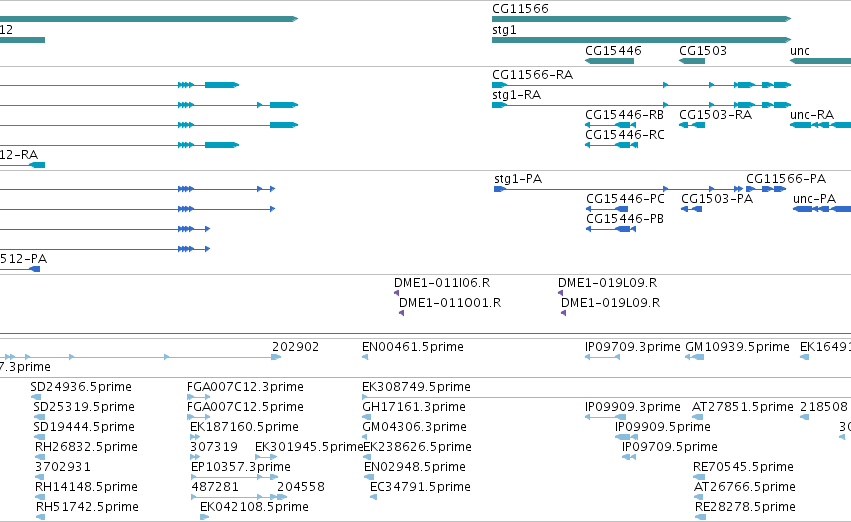Select the SD25319.5prime EST label

[84, 408]
